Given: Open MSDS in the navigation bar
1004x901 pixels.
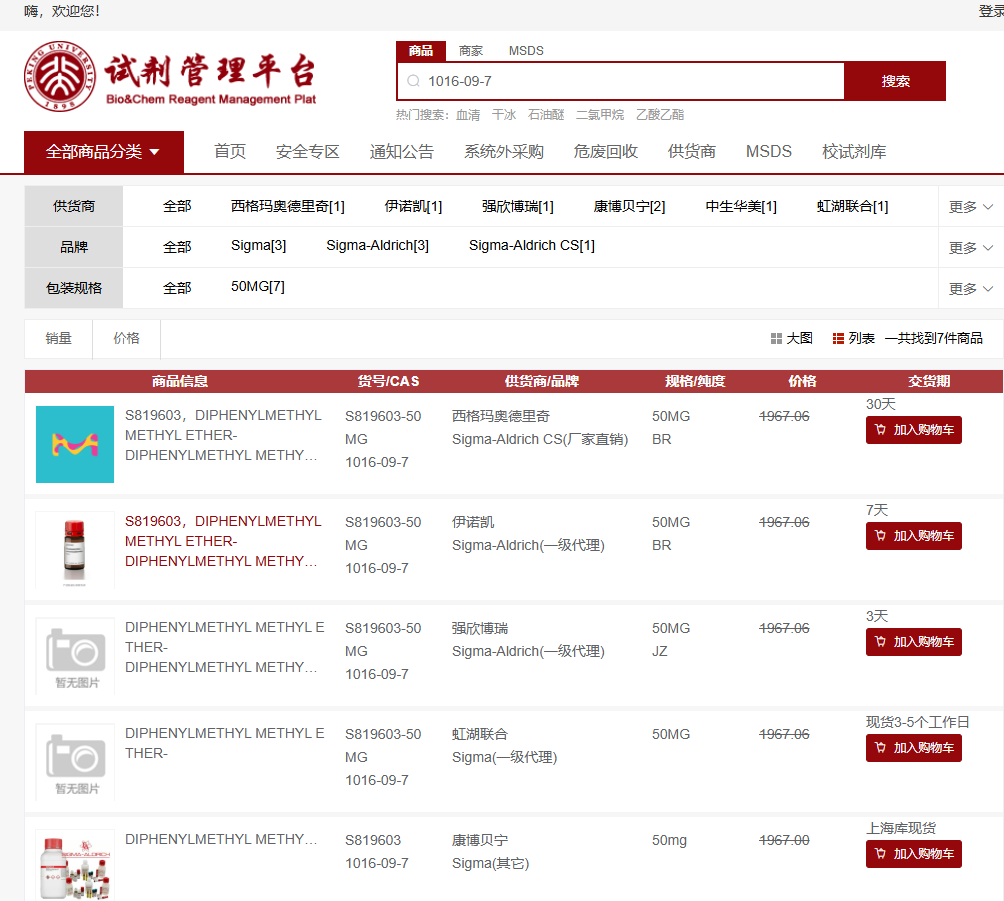Looking at the screenshot, I should [769, 152].
